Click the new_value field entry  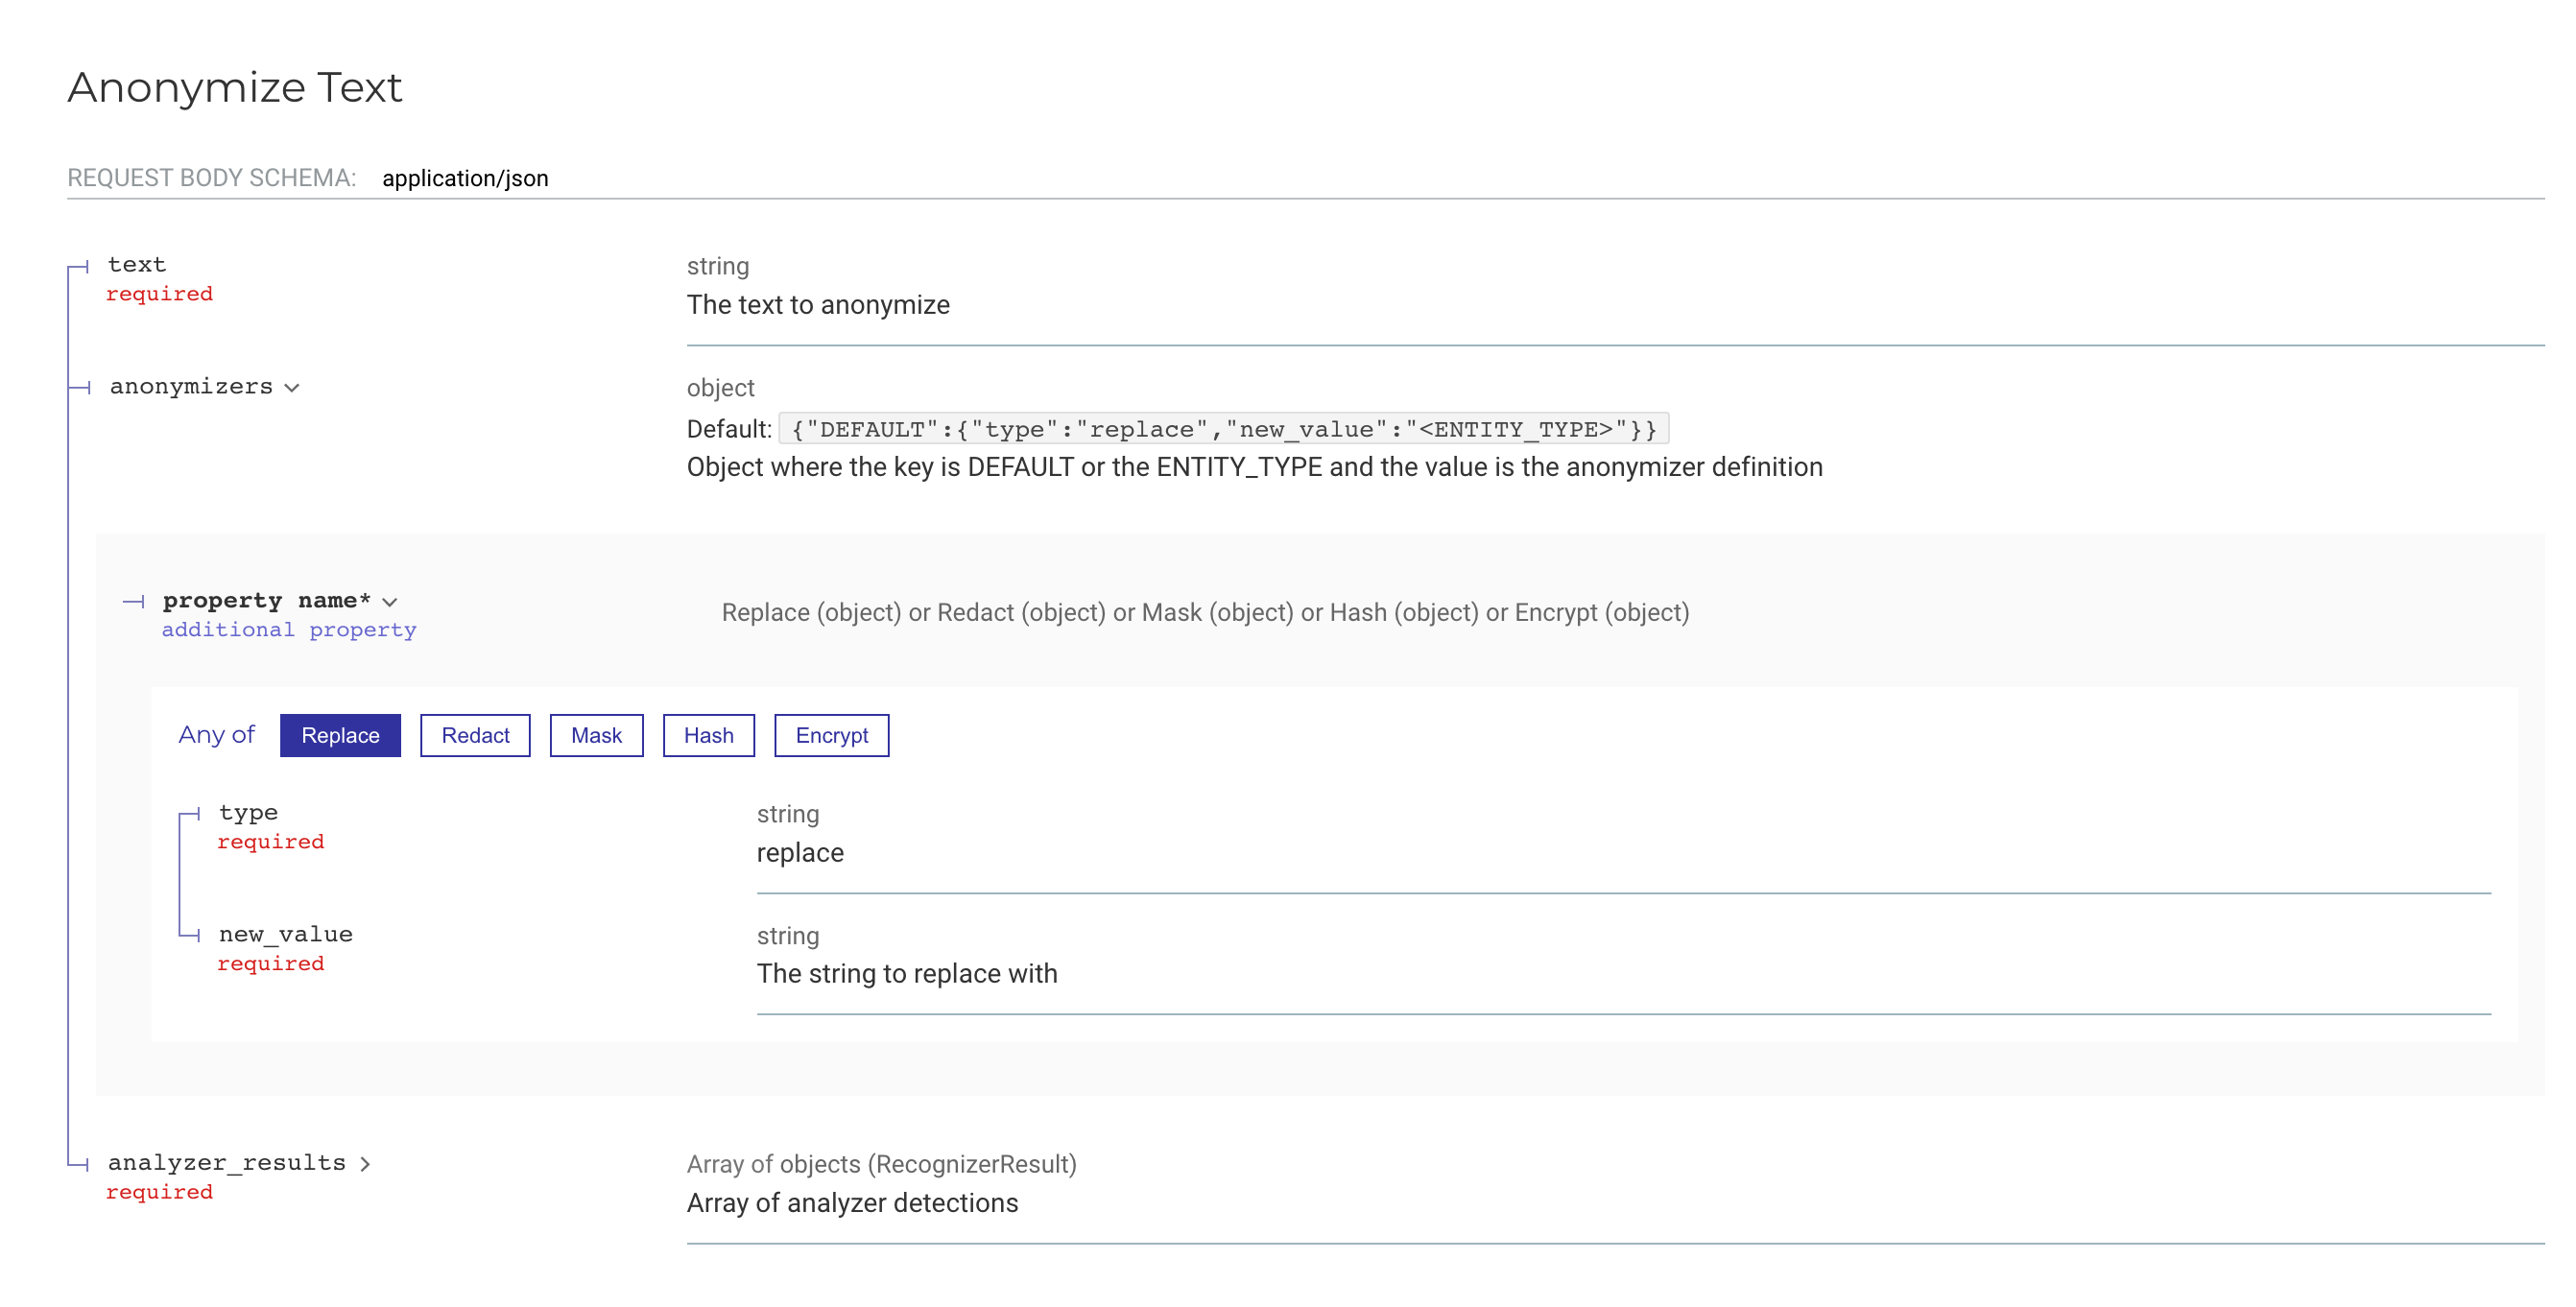click(x=285, y=933)
